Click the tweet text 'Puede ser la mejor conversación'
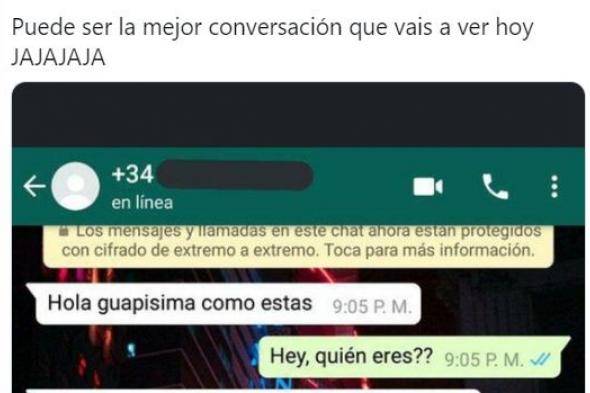 [x=177, y=27]
